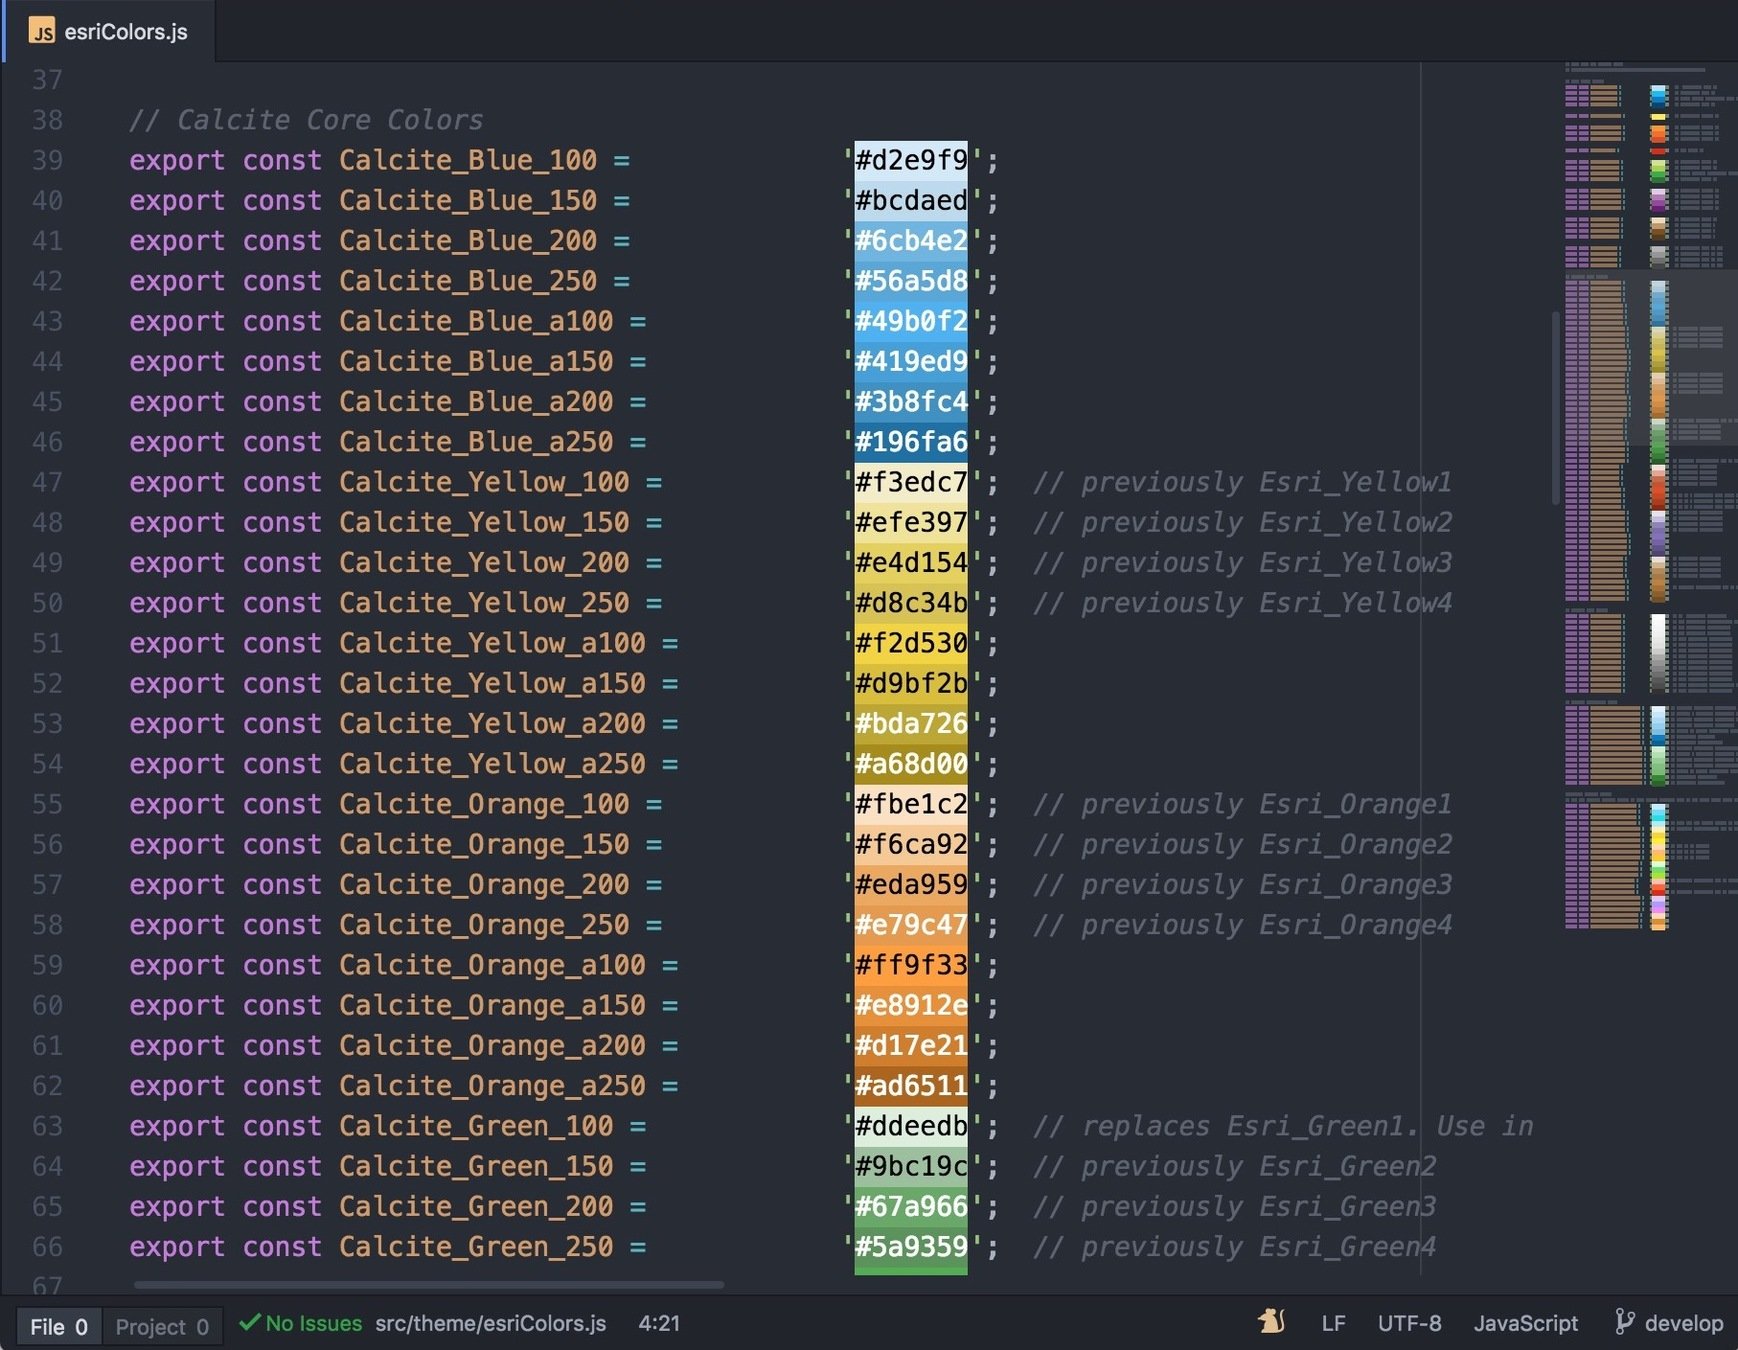1738x1350 pixels.
Task: Click color swatch #ff9f33
Action: (911, 965)
